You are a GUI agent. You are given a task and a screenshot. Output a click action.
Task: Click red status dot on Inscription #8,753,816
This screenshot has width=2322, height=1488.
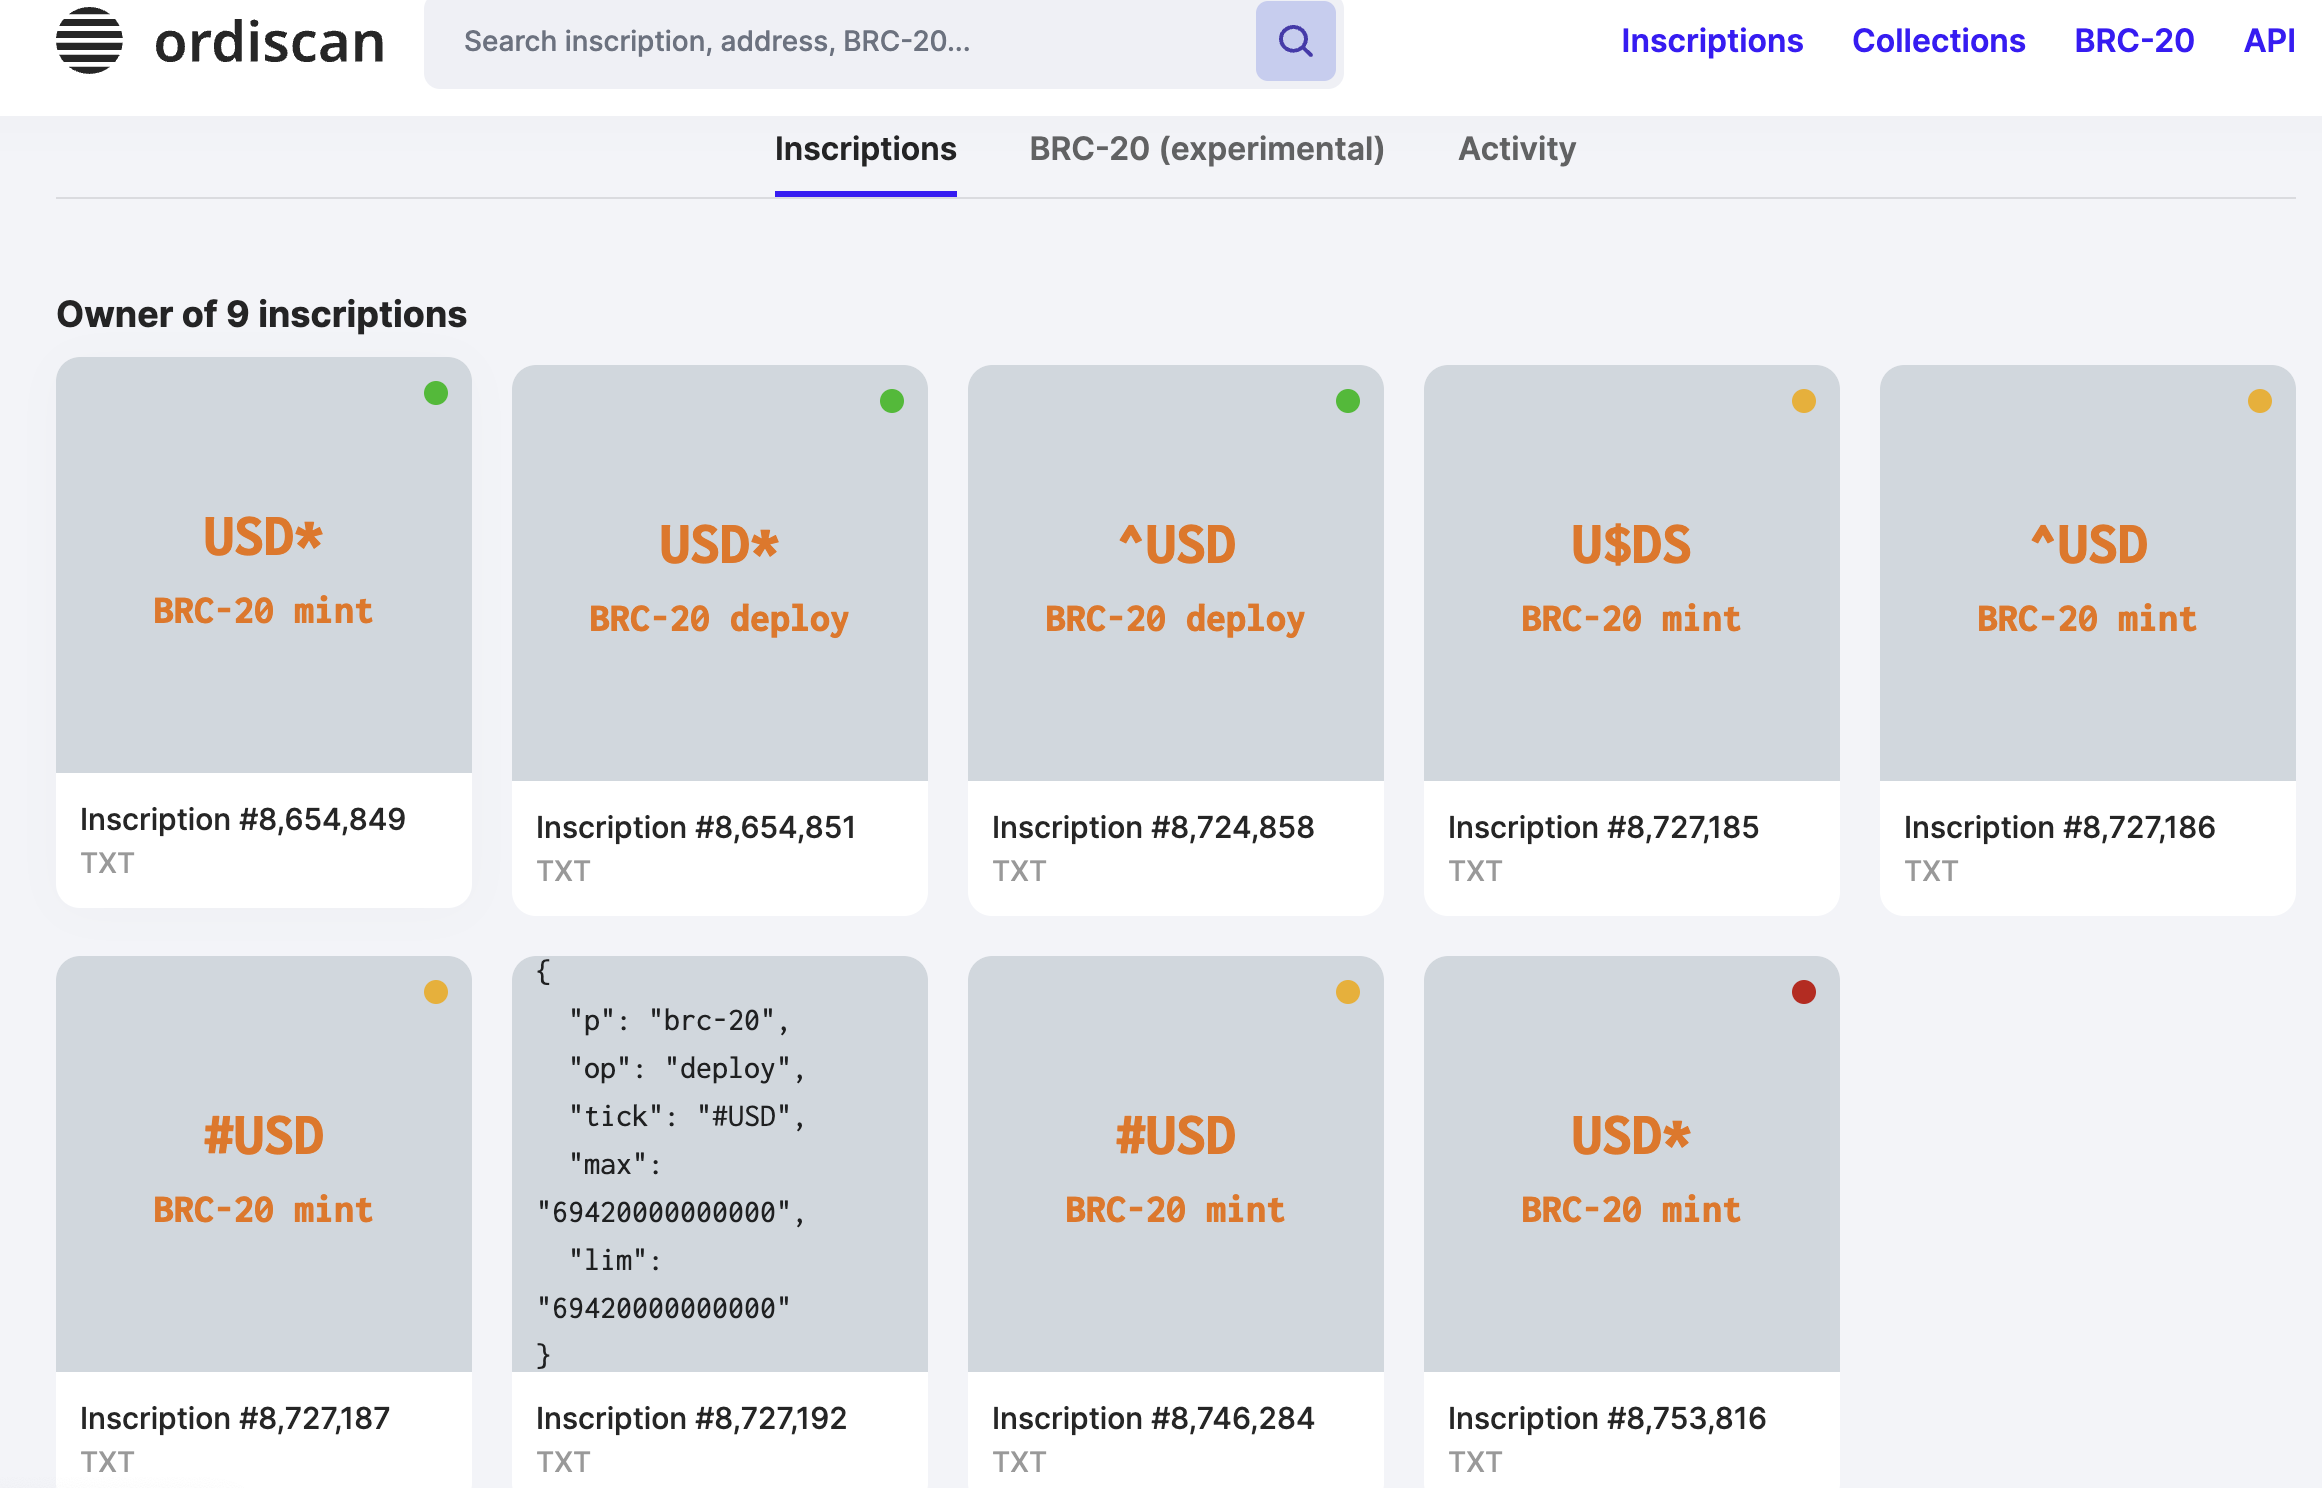pyautogui.click(x=1804, y=992)
